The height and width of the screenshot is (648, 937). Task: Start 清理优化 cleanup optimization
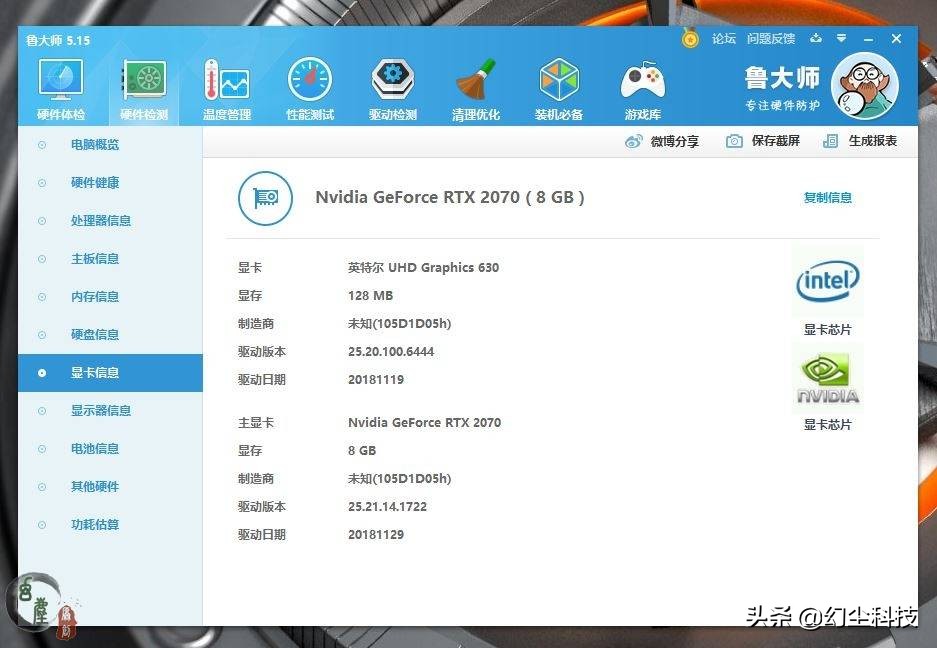(476, 85)
